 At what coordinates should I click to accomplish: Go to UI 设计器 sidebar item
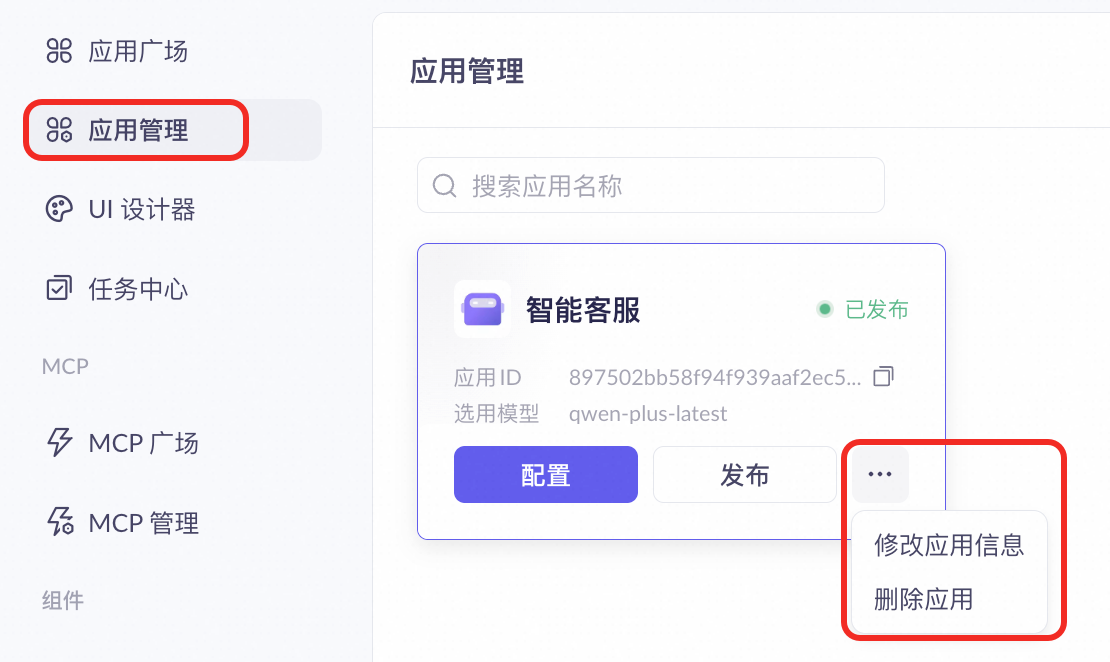(142, 209)
